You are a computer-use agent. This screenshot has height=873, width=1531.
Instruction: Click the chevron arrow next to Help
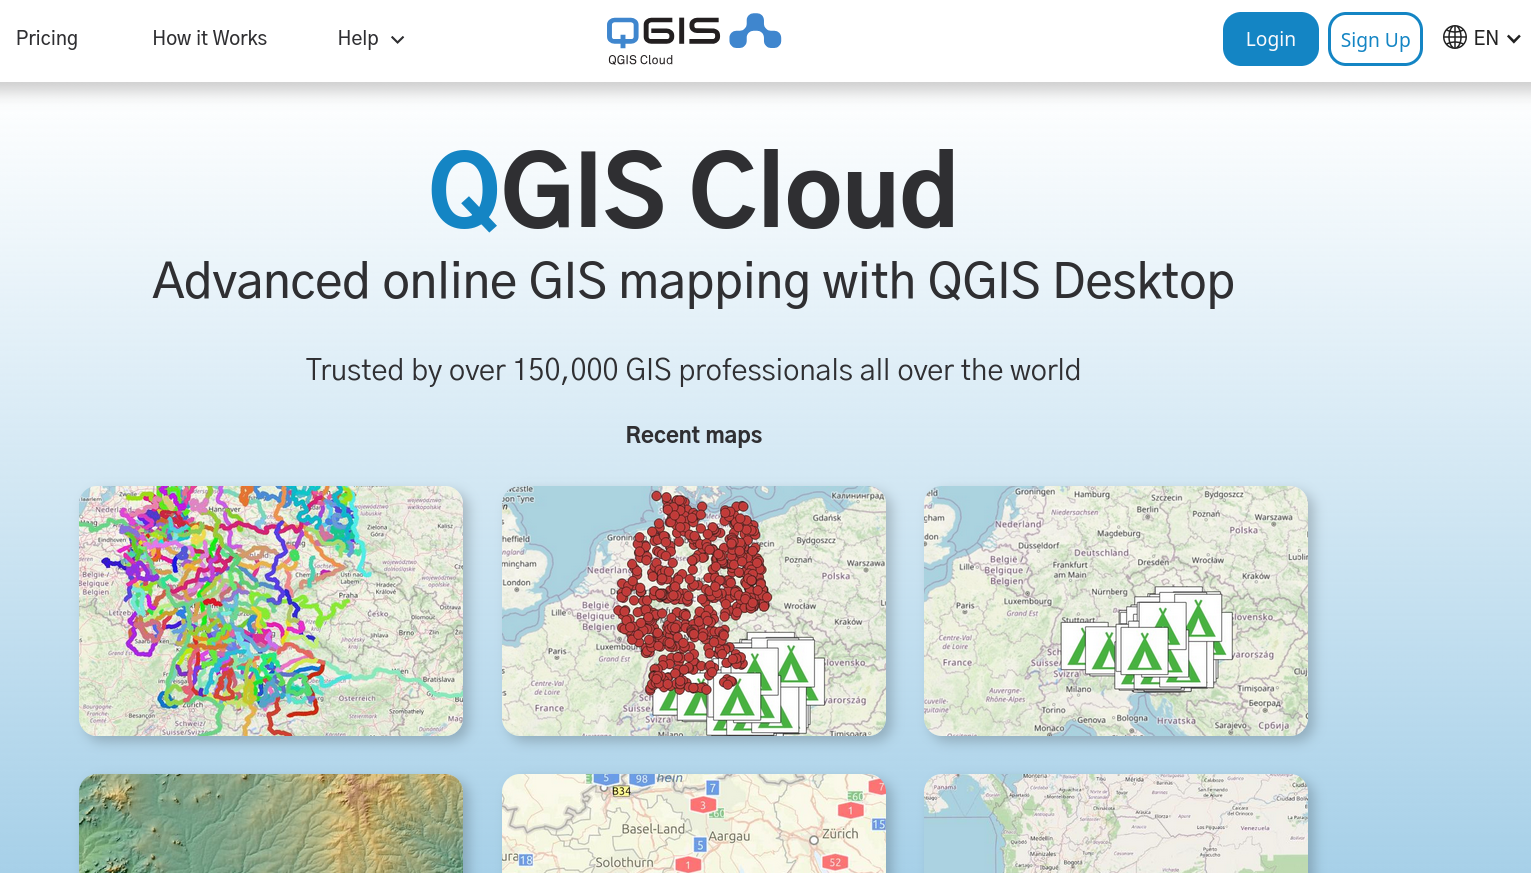pos(397,40)
